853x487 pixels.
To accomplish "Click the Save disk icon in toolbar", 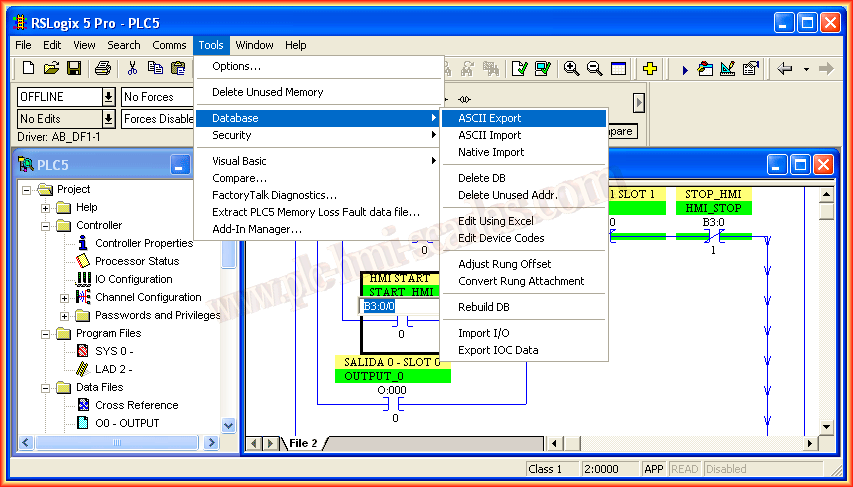I will (74, 68).
